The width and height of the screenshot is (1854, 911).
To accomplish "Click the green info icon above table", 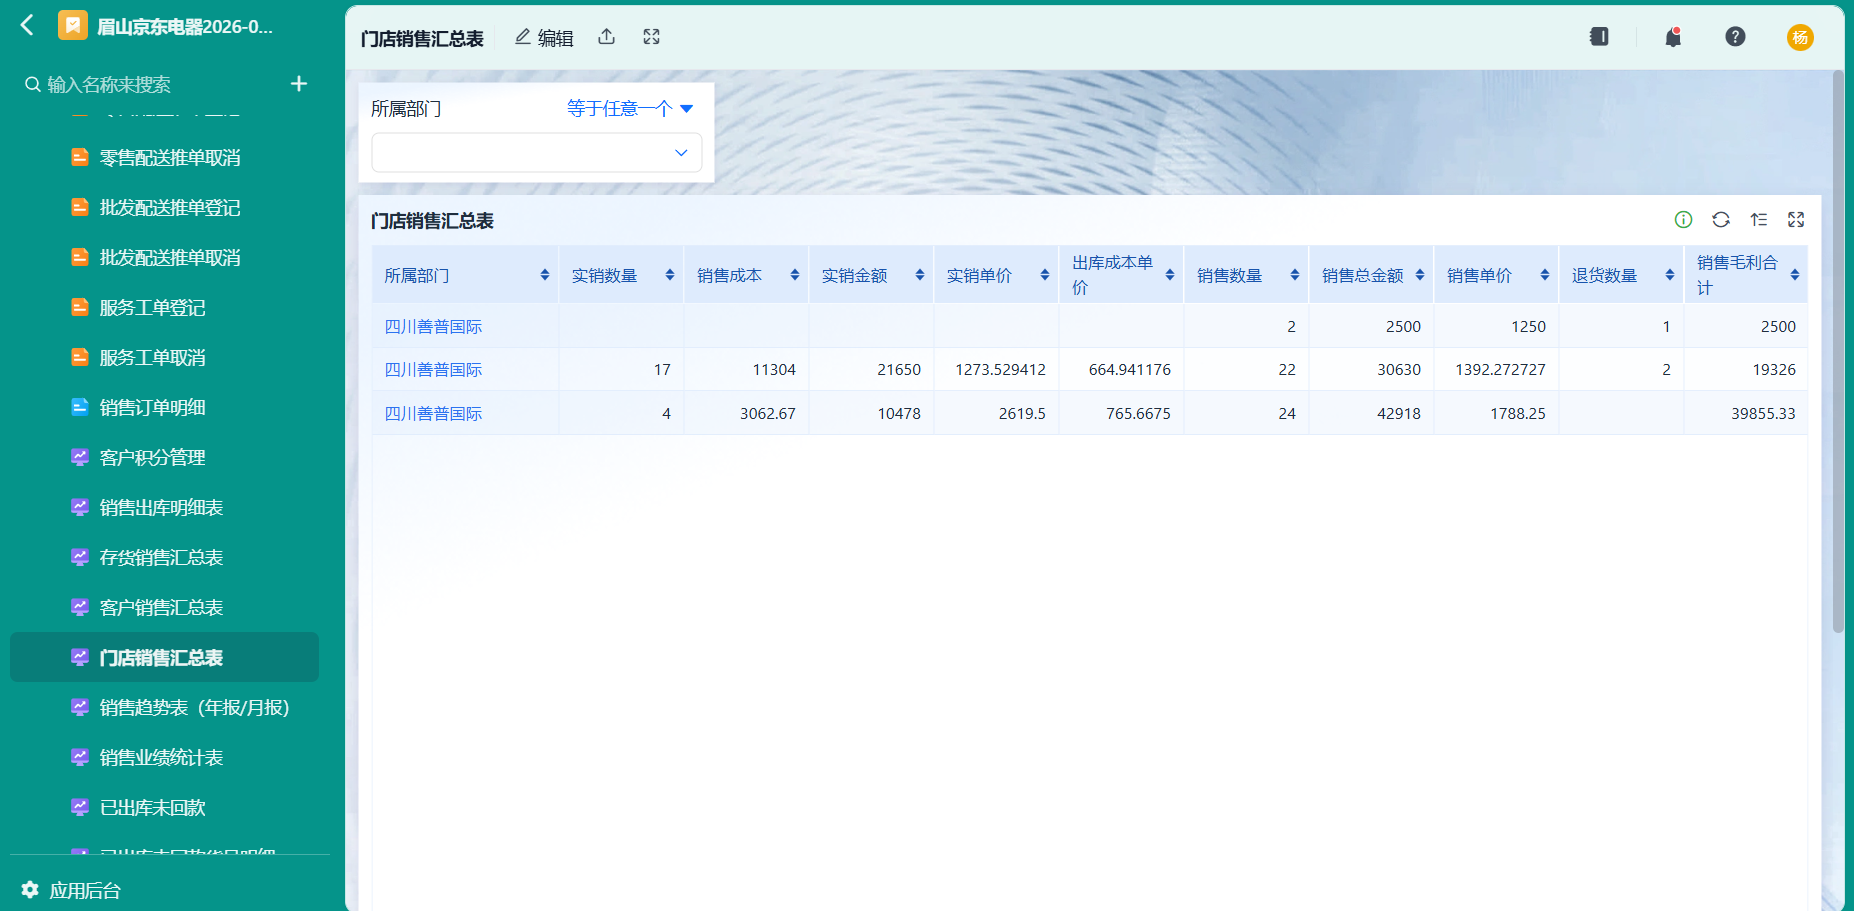I will 1684,220.
